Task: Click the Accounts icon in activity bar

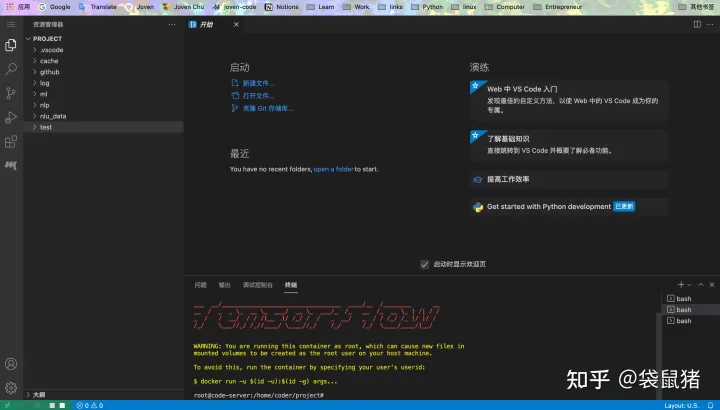Action: pyautogui.click(x=11, y=364)
